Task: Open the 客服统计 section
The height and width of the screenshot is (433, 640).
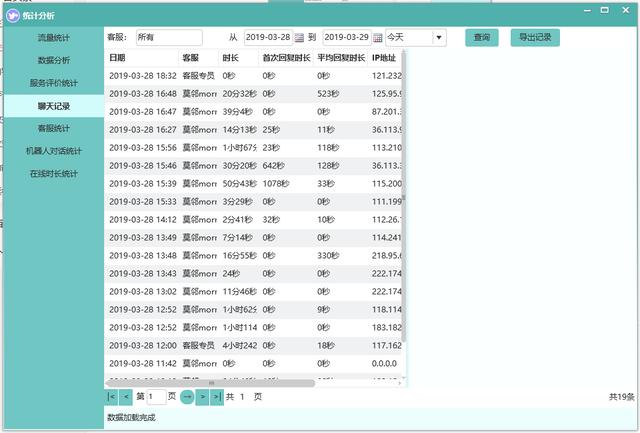Action: click(x=53, y=129)
